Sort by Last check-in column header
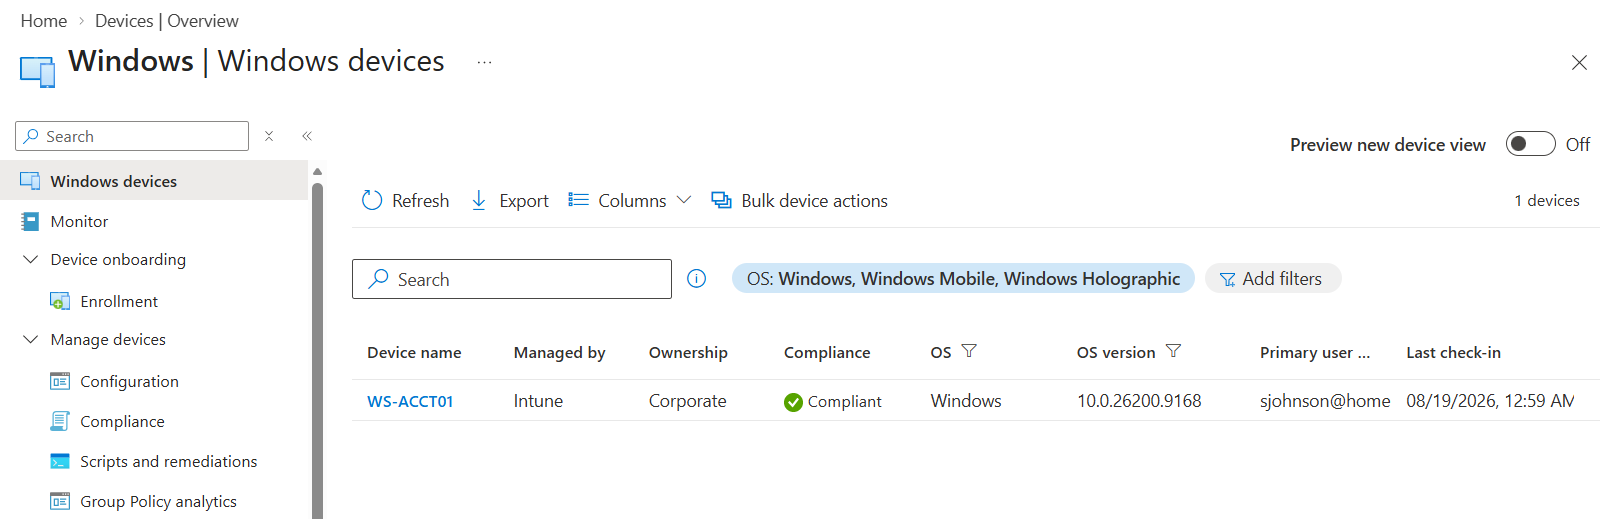Viewport: 1605px width, 519px height. point(1453,352)
